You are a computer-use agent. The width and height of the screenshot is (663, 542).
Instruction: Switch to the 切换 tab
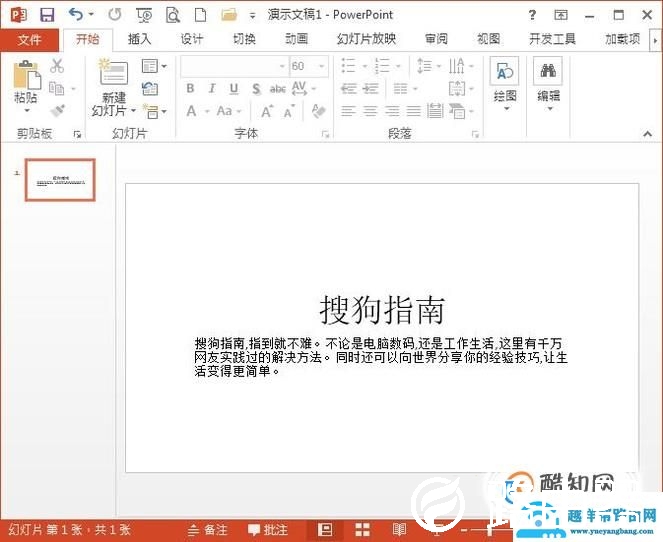(244, 39)
